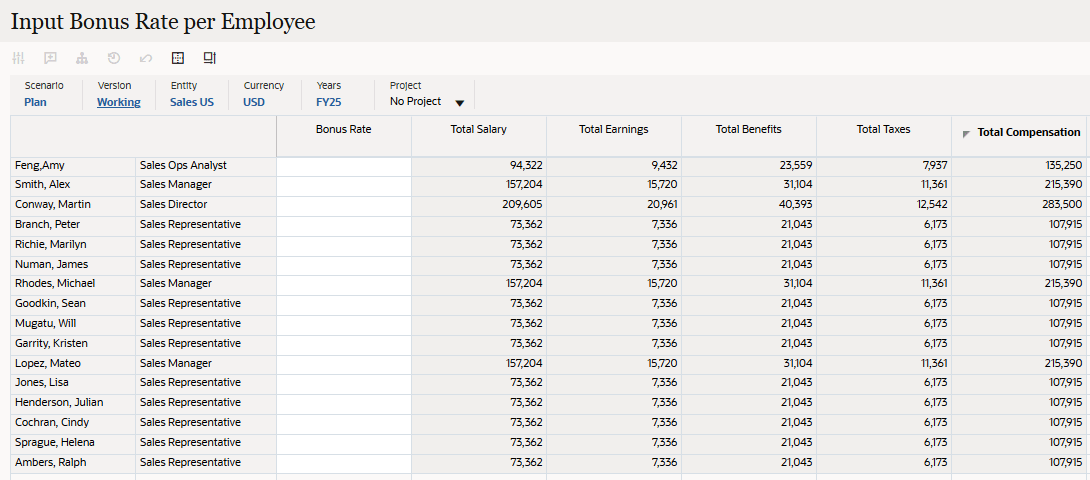Click the USD currency value

pos(254,102)
